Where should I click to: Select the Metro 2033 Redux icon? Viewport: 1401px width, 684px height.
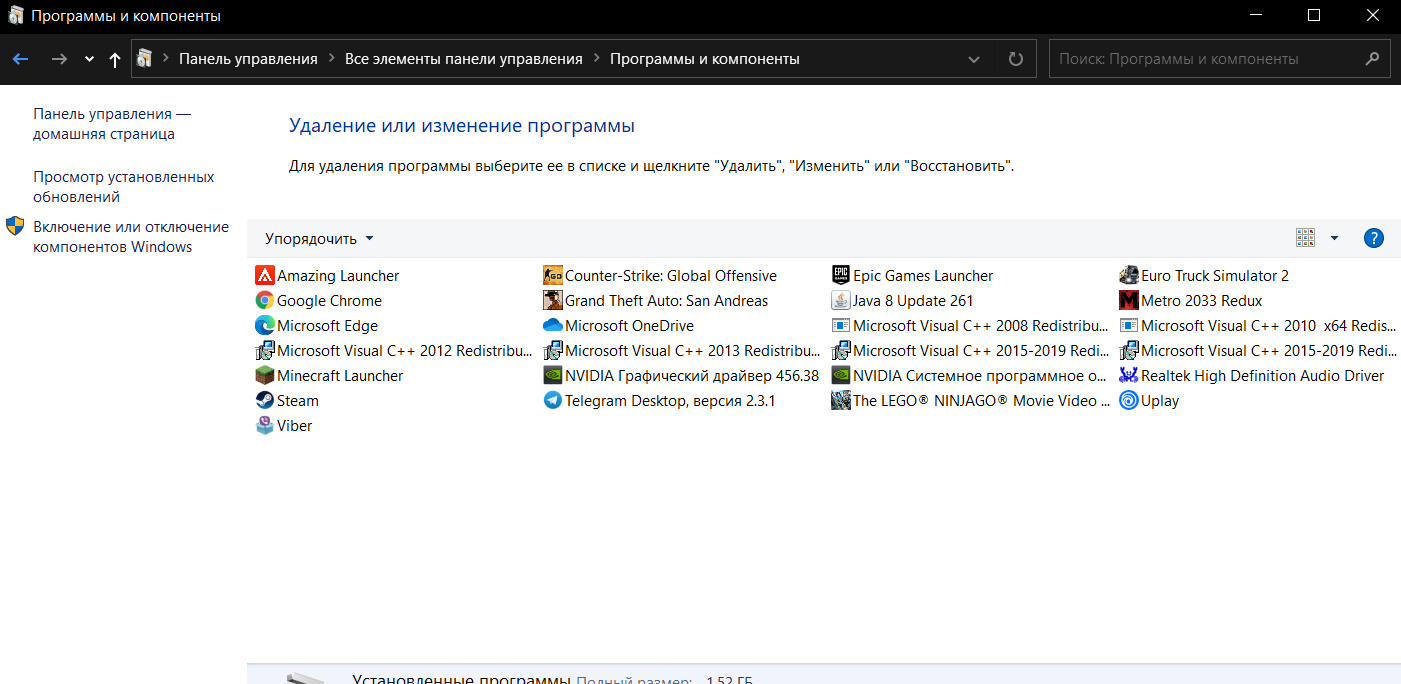(1129, 301)
